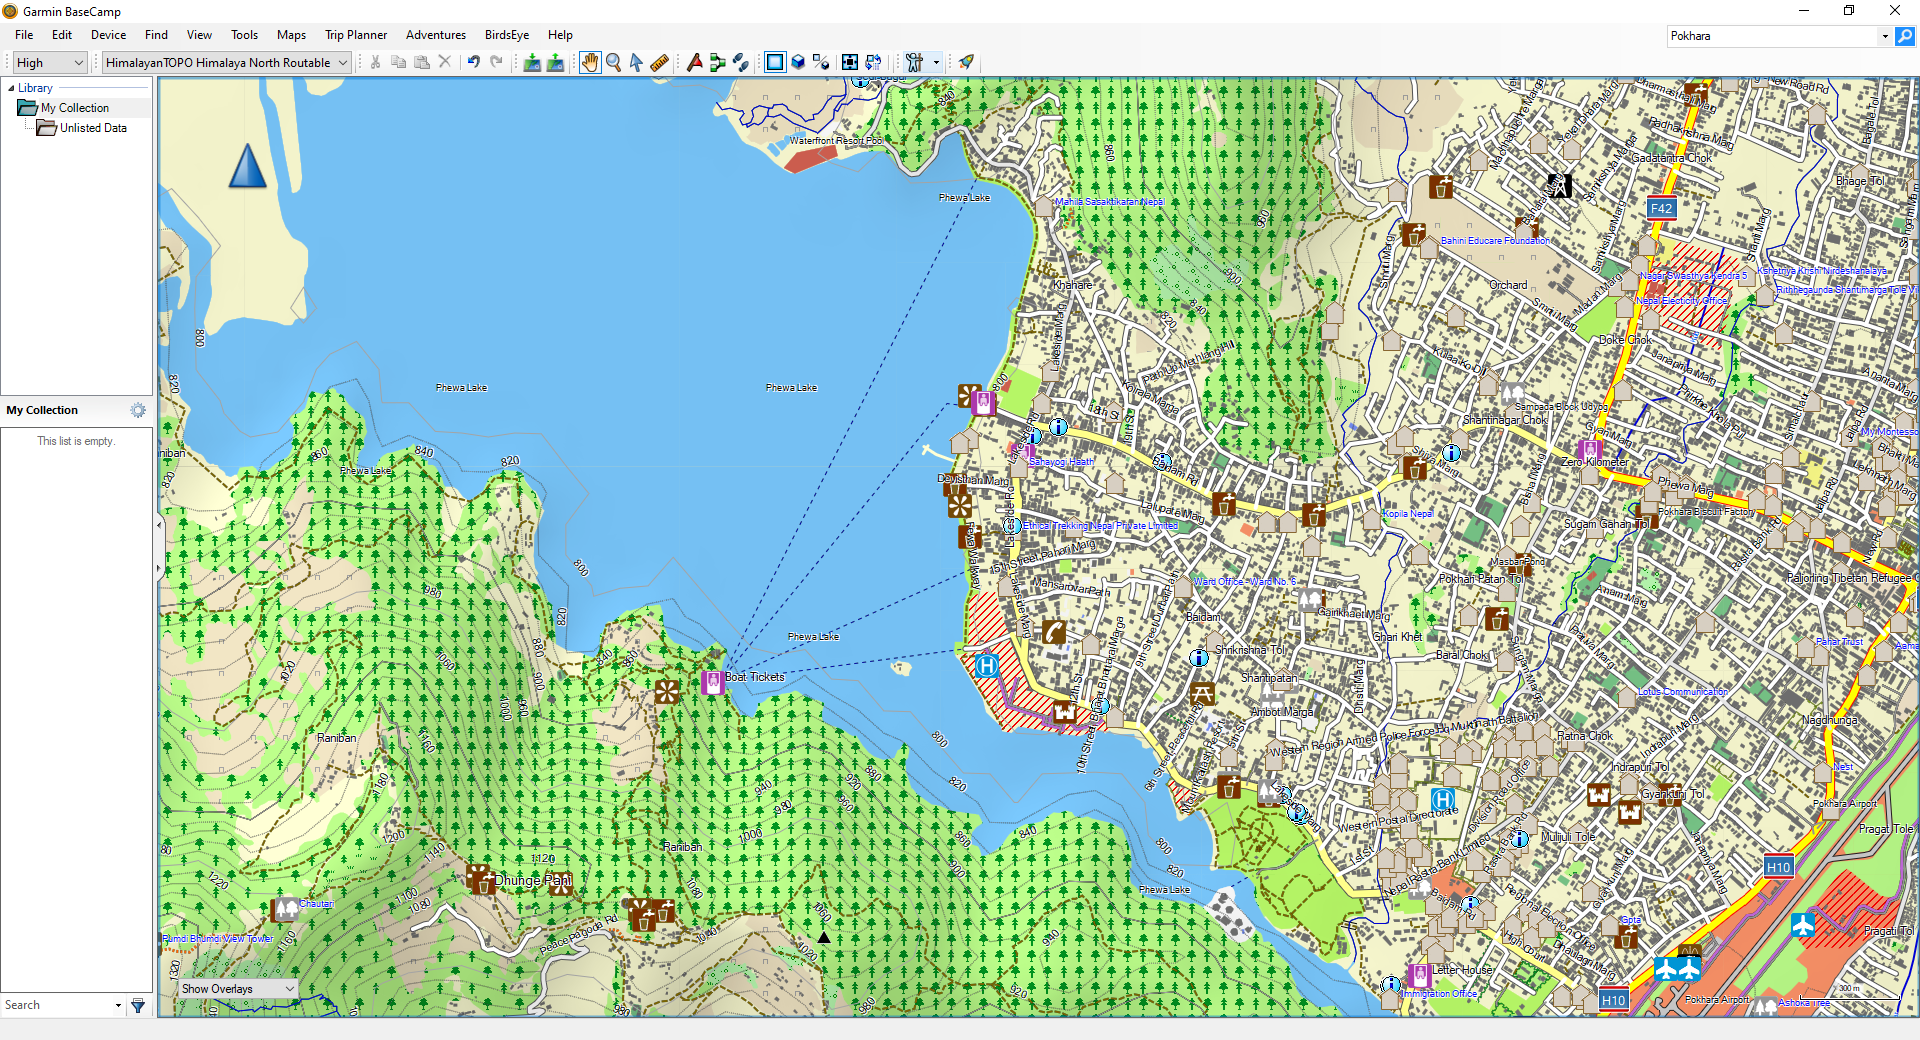Open the Device menu
This screenshot has height=1040, width=1920.
coord(108,35)
